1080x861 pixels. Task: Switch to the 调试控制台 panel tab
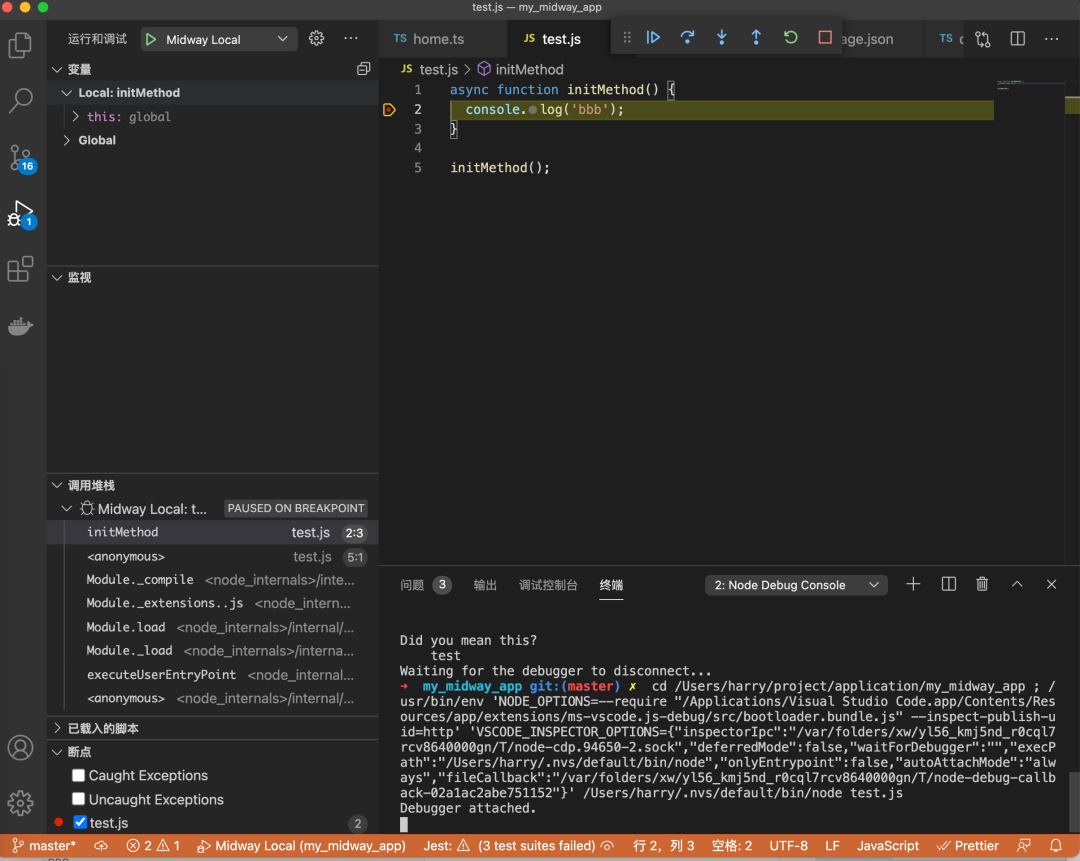548,585
